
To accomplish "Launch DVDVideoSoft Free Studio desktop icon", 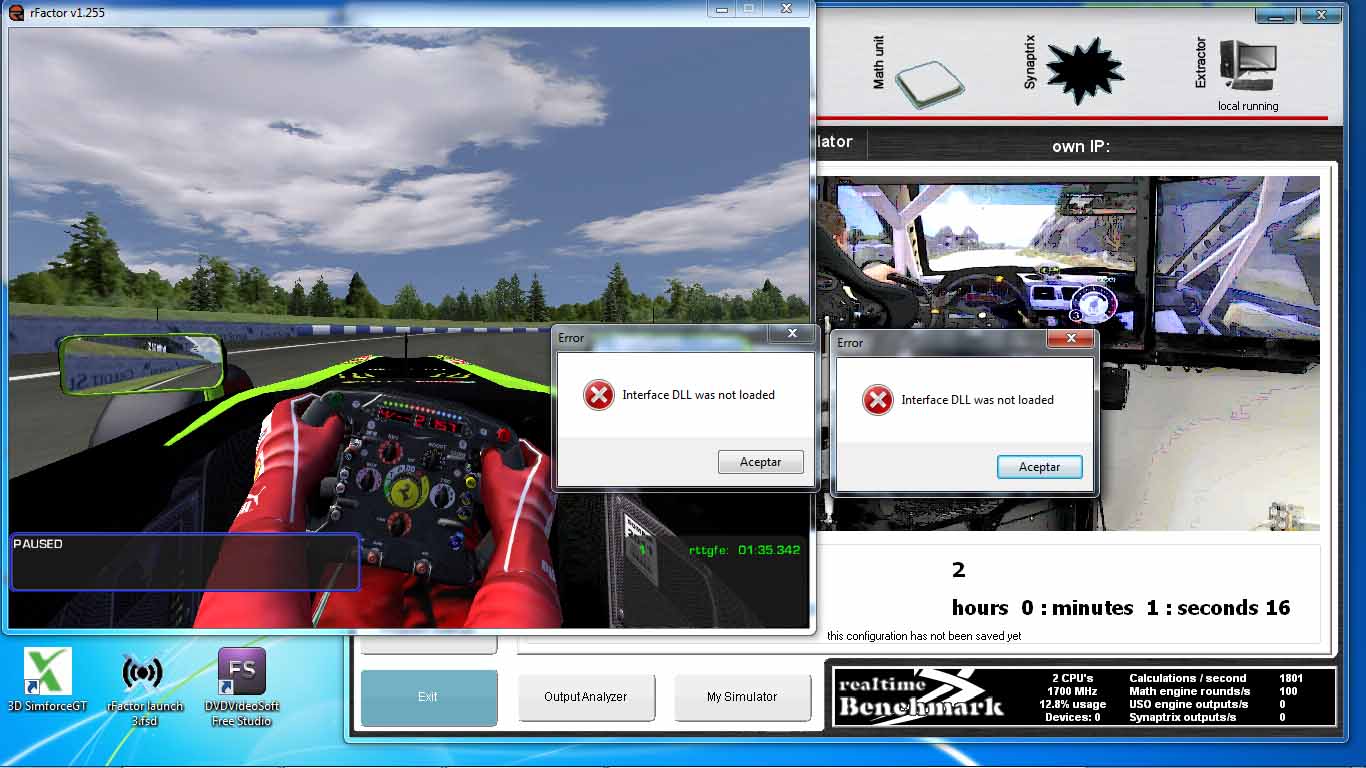I will coord(241,672).
